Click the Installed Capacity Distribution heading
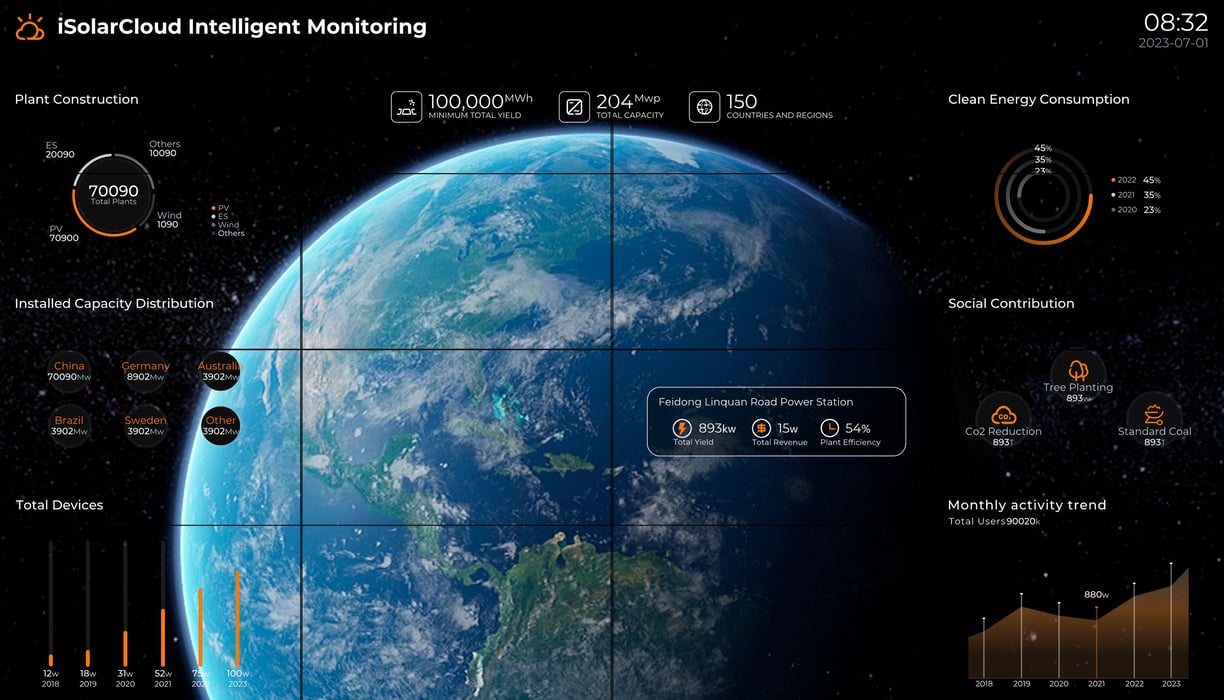This screenshot has height=700, width=1224. 114,303
